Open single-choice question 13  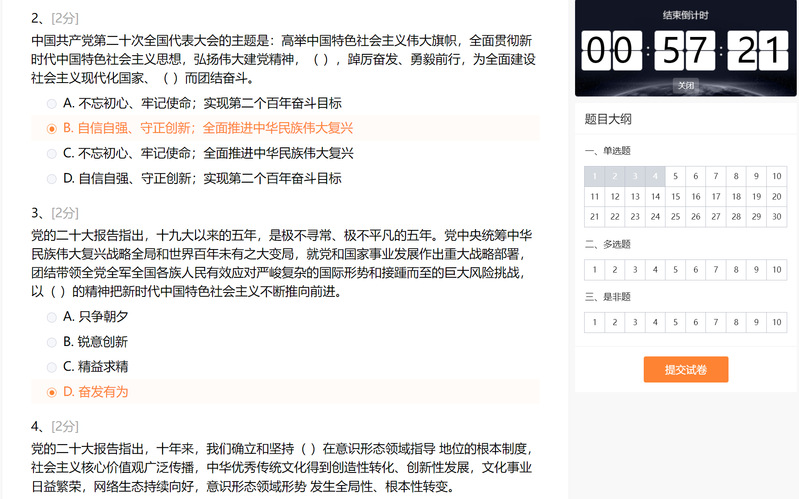pyautogui.click(x=635, y=197)
